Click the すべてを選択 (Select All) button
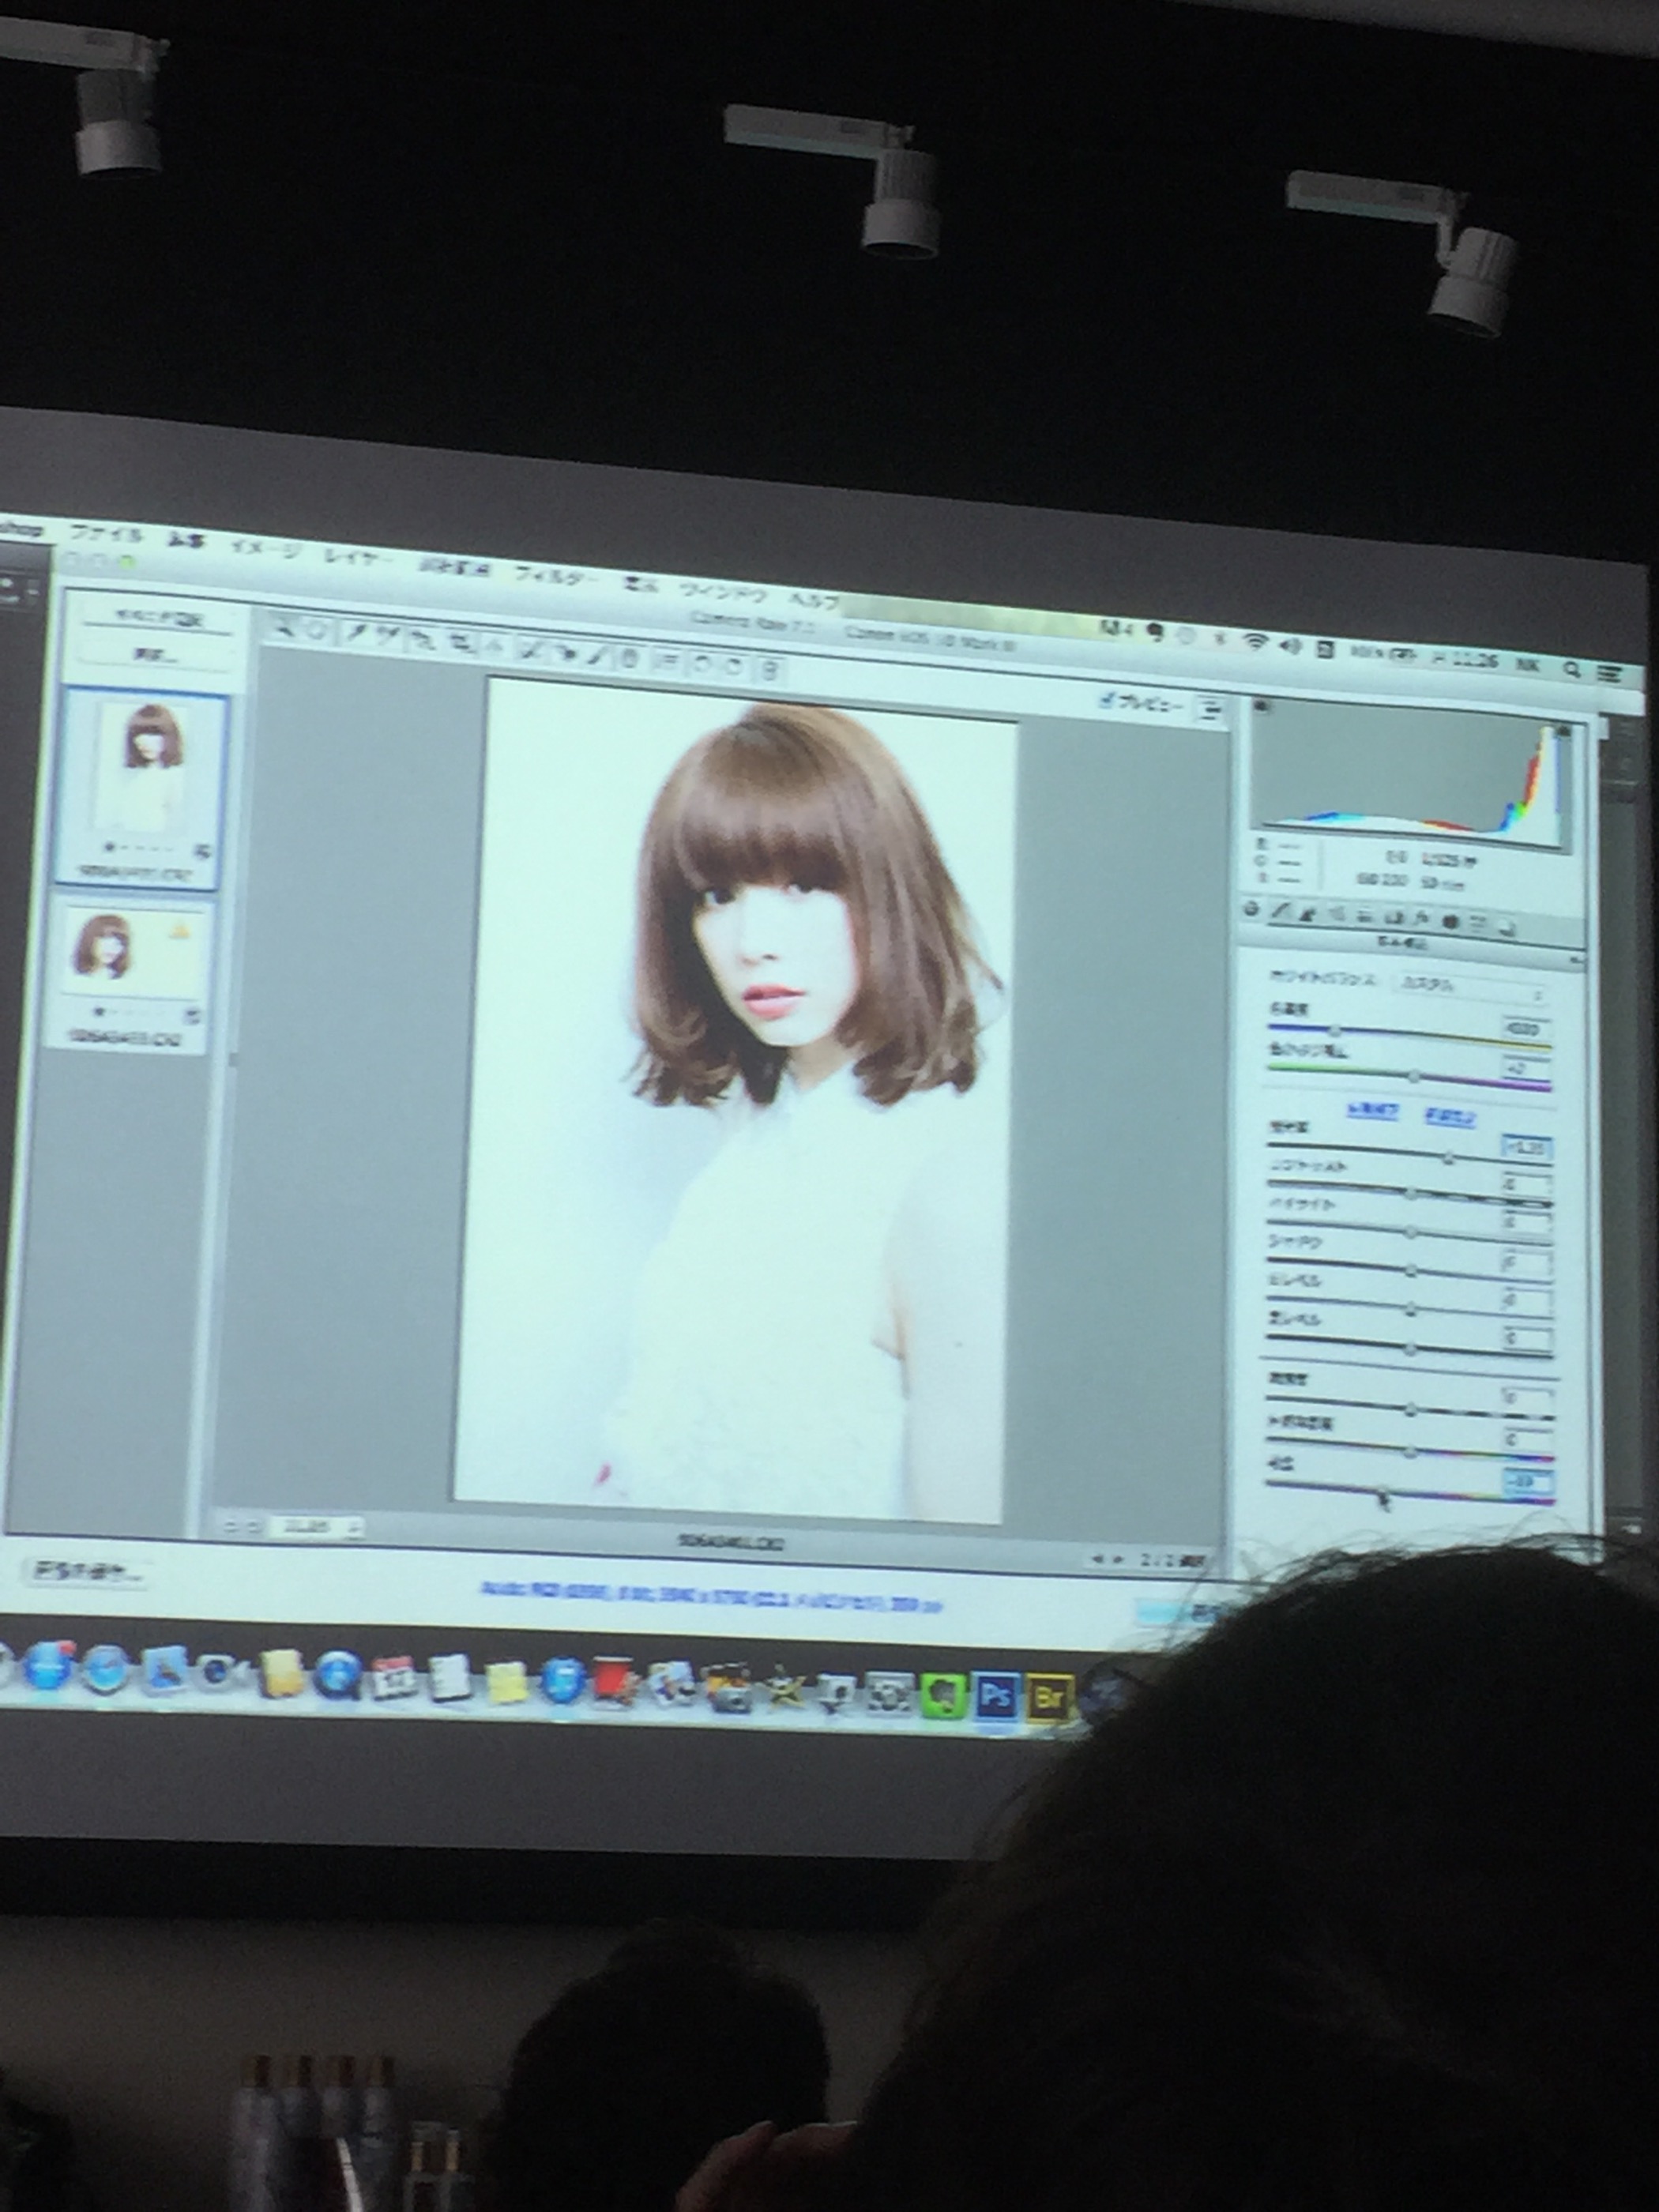 (159, 618)
